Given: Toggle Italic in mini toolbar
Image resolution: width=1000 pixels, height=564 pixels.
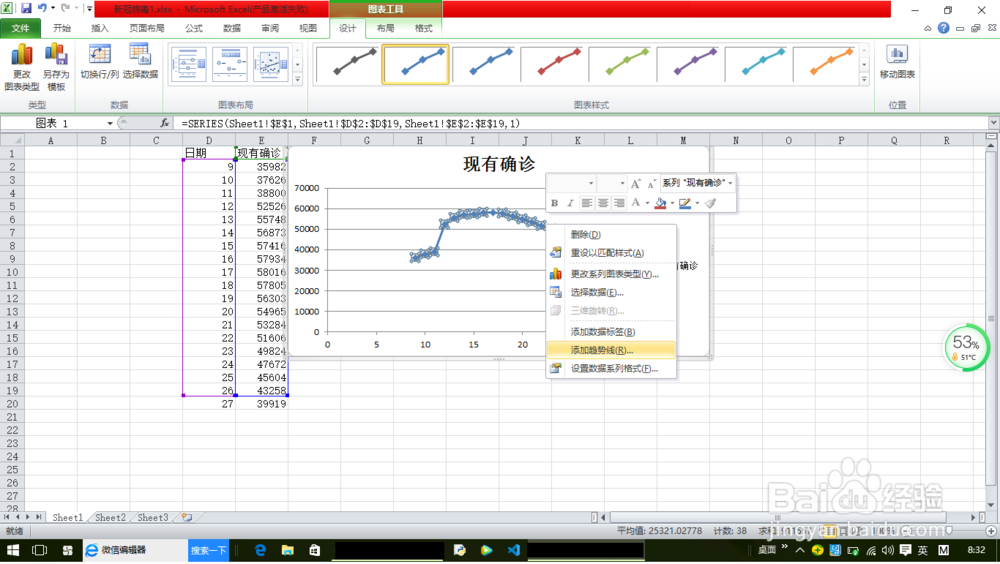Looking at the screenshot, I should 570,203.
